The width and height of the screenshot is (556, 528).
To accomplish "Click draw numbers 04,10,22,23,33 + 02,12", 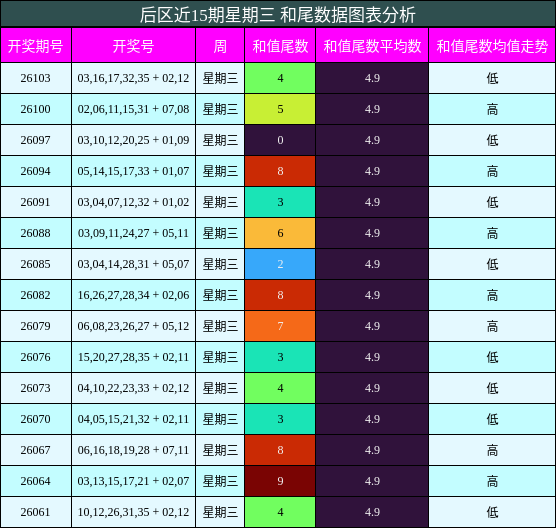I will 133,388.
